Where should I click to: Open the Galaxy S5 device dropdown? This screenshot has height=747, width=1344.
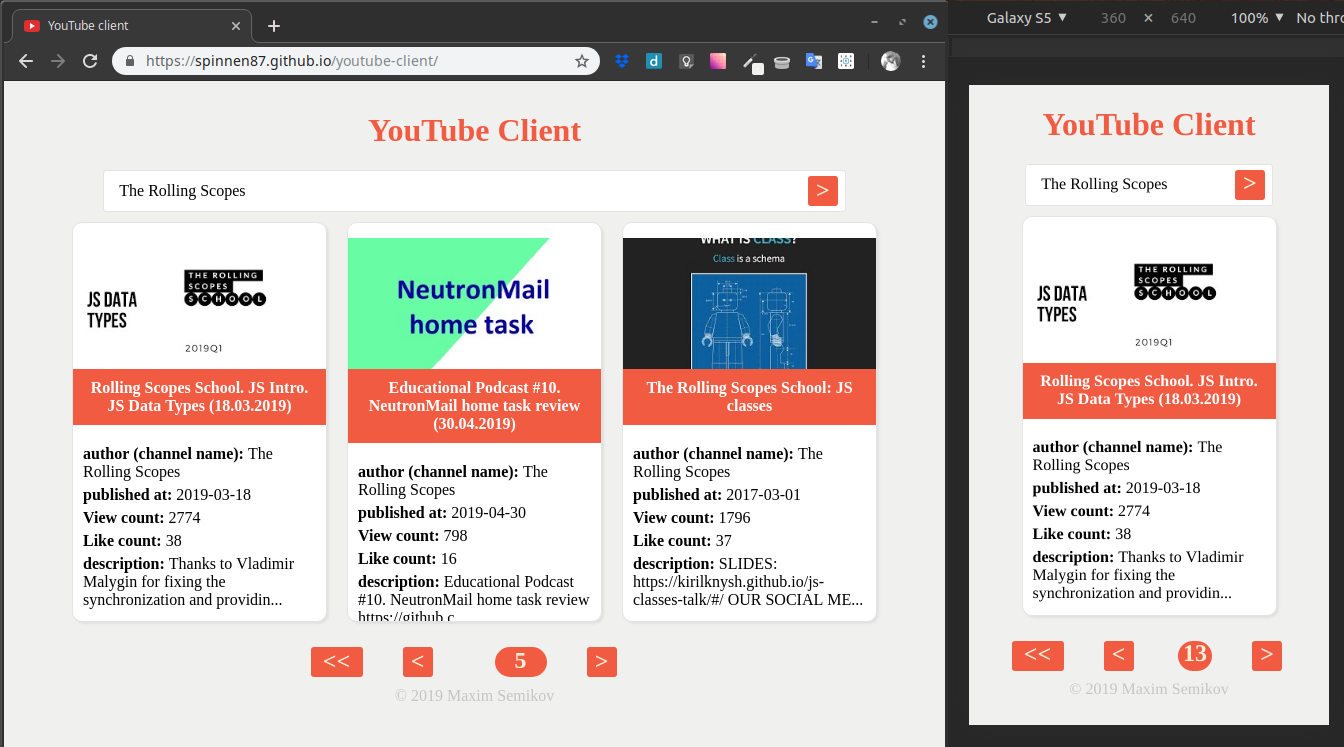(x=1026, y=17)
